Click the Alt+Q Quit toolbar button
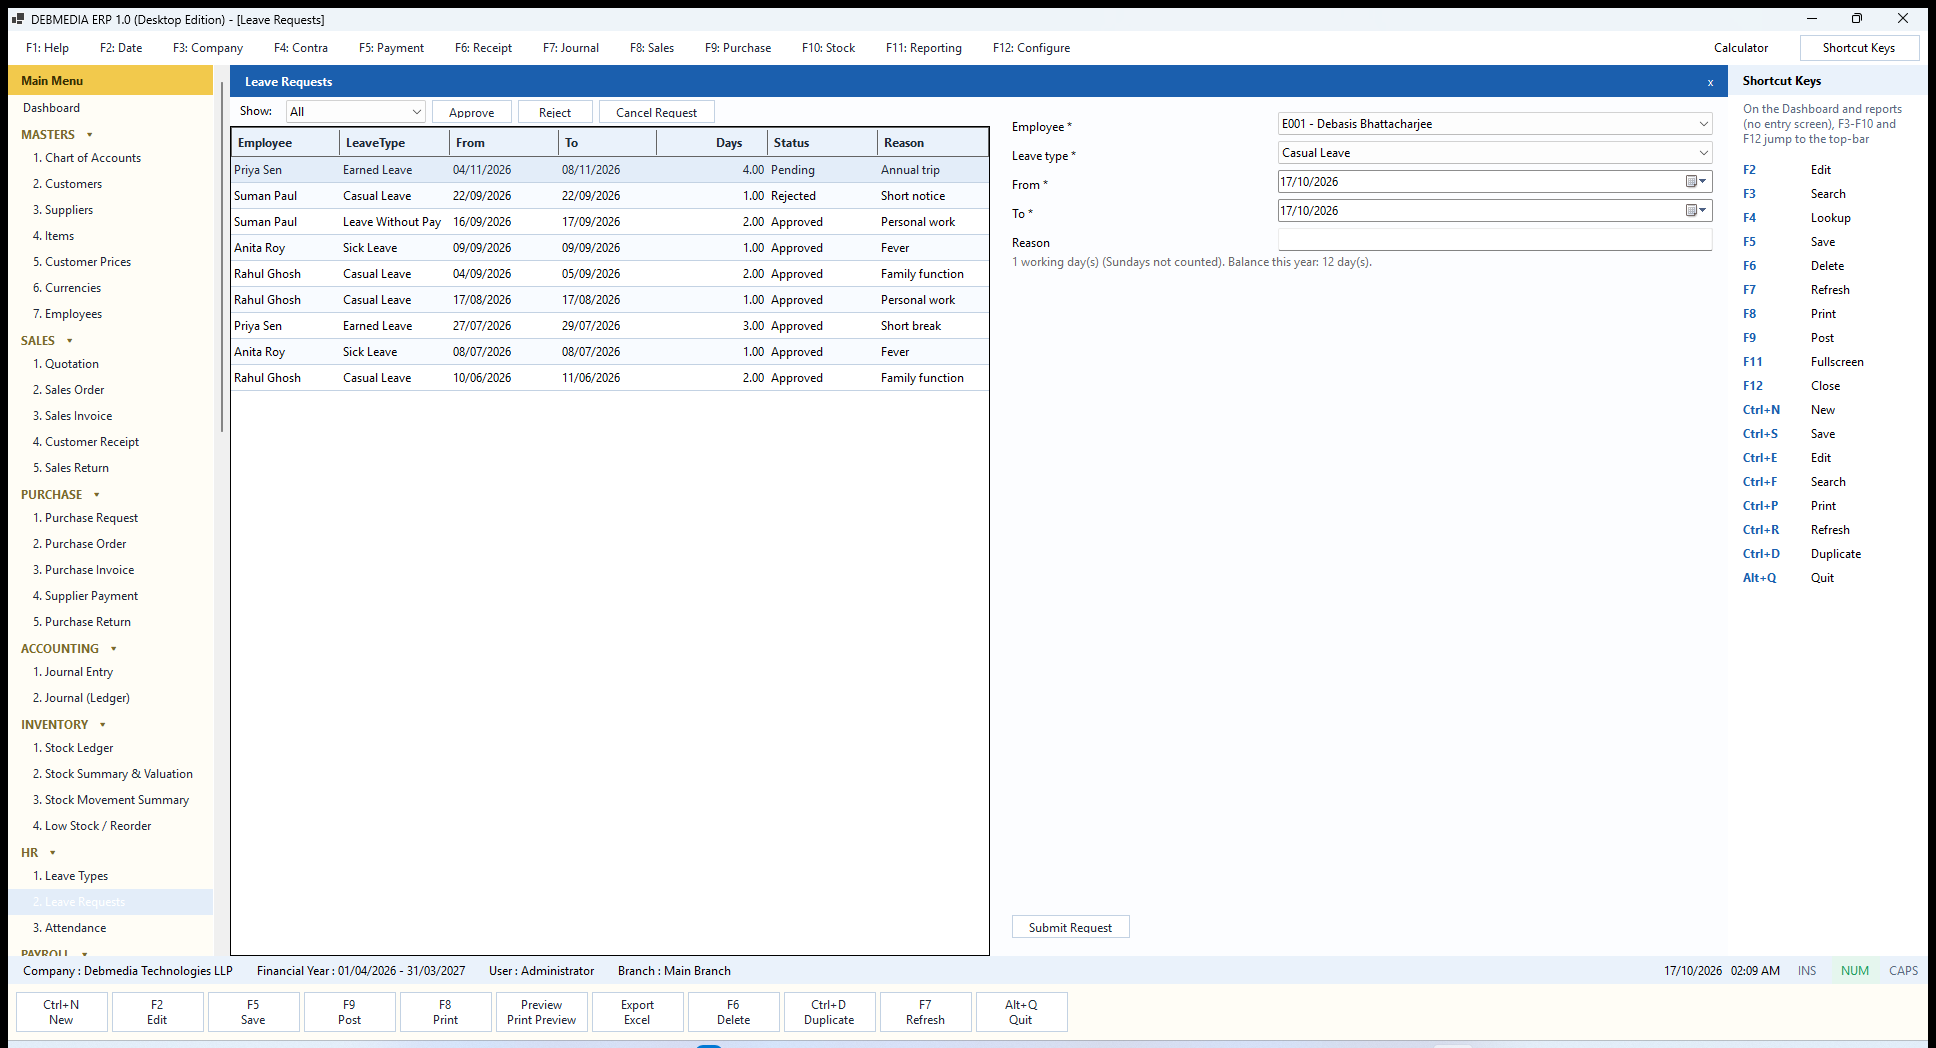1936x1048 pixels. (1021, 1012)
